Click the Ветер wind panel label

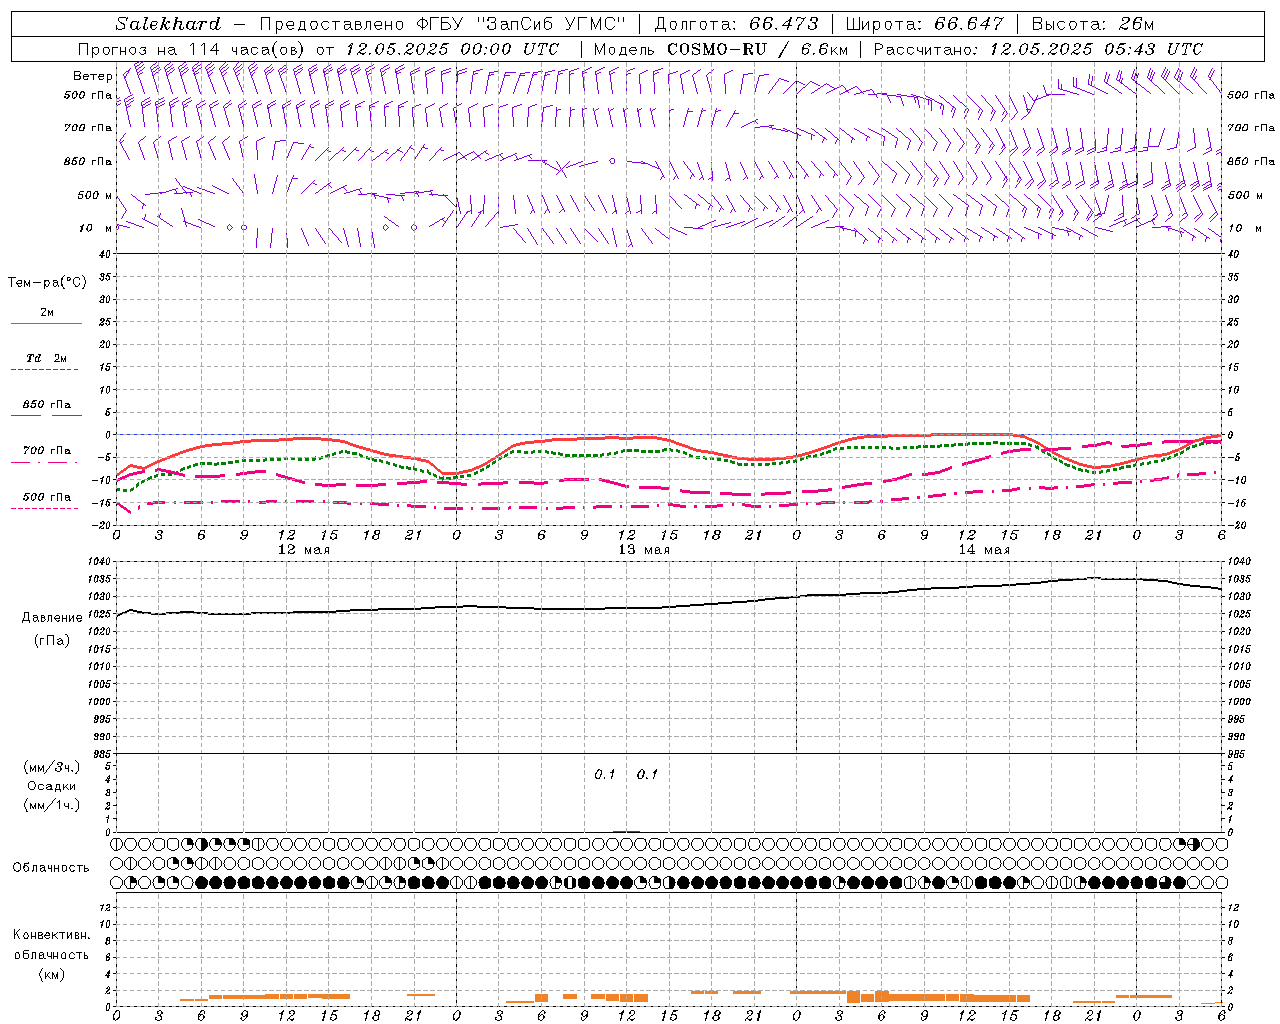coord(92,76)
